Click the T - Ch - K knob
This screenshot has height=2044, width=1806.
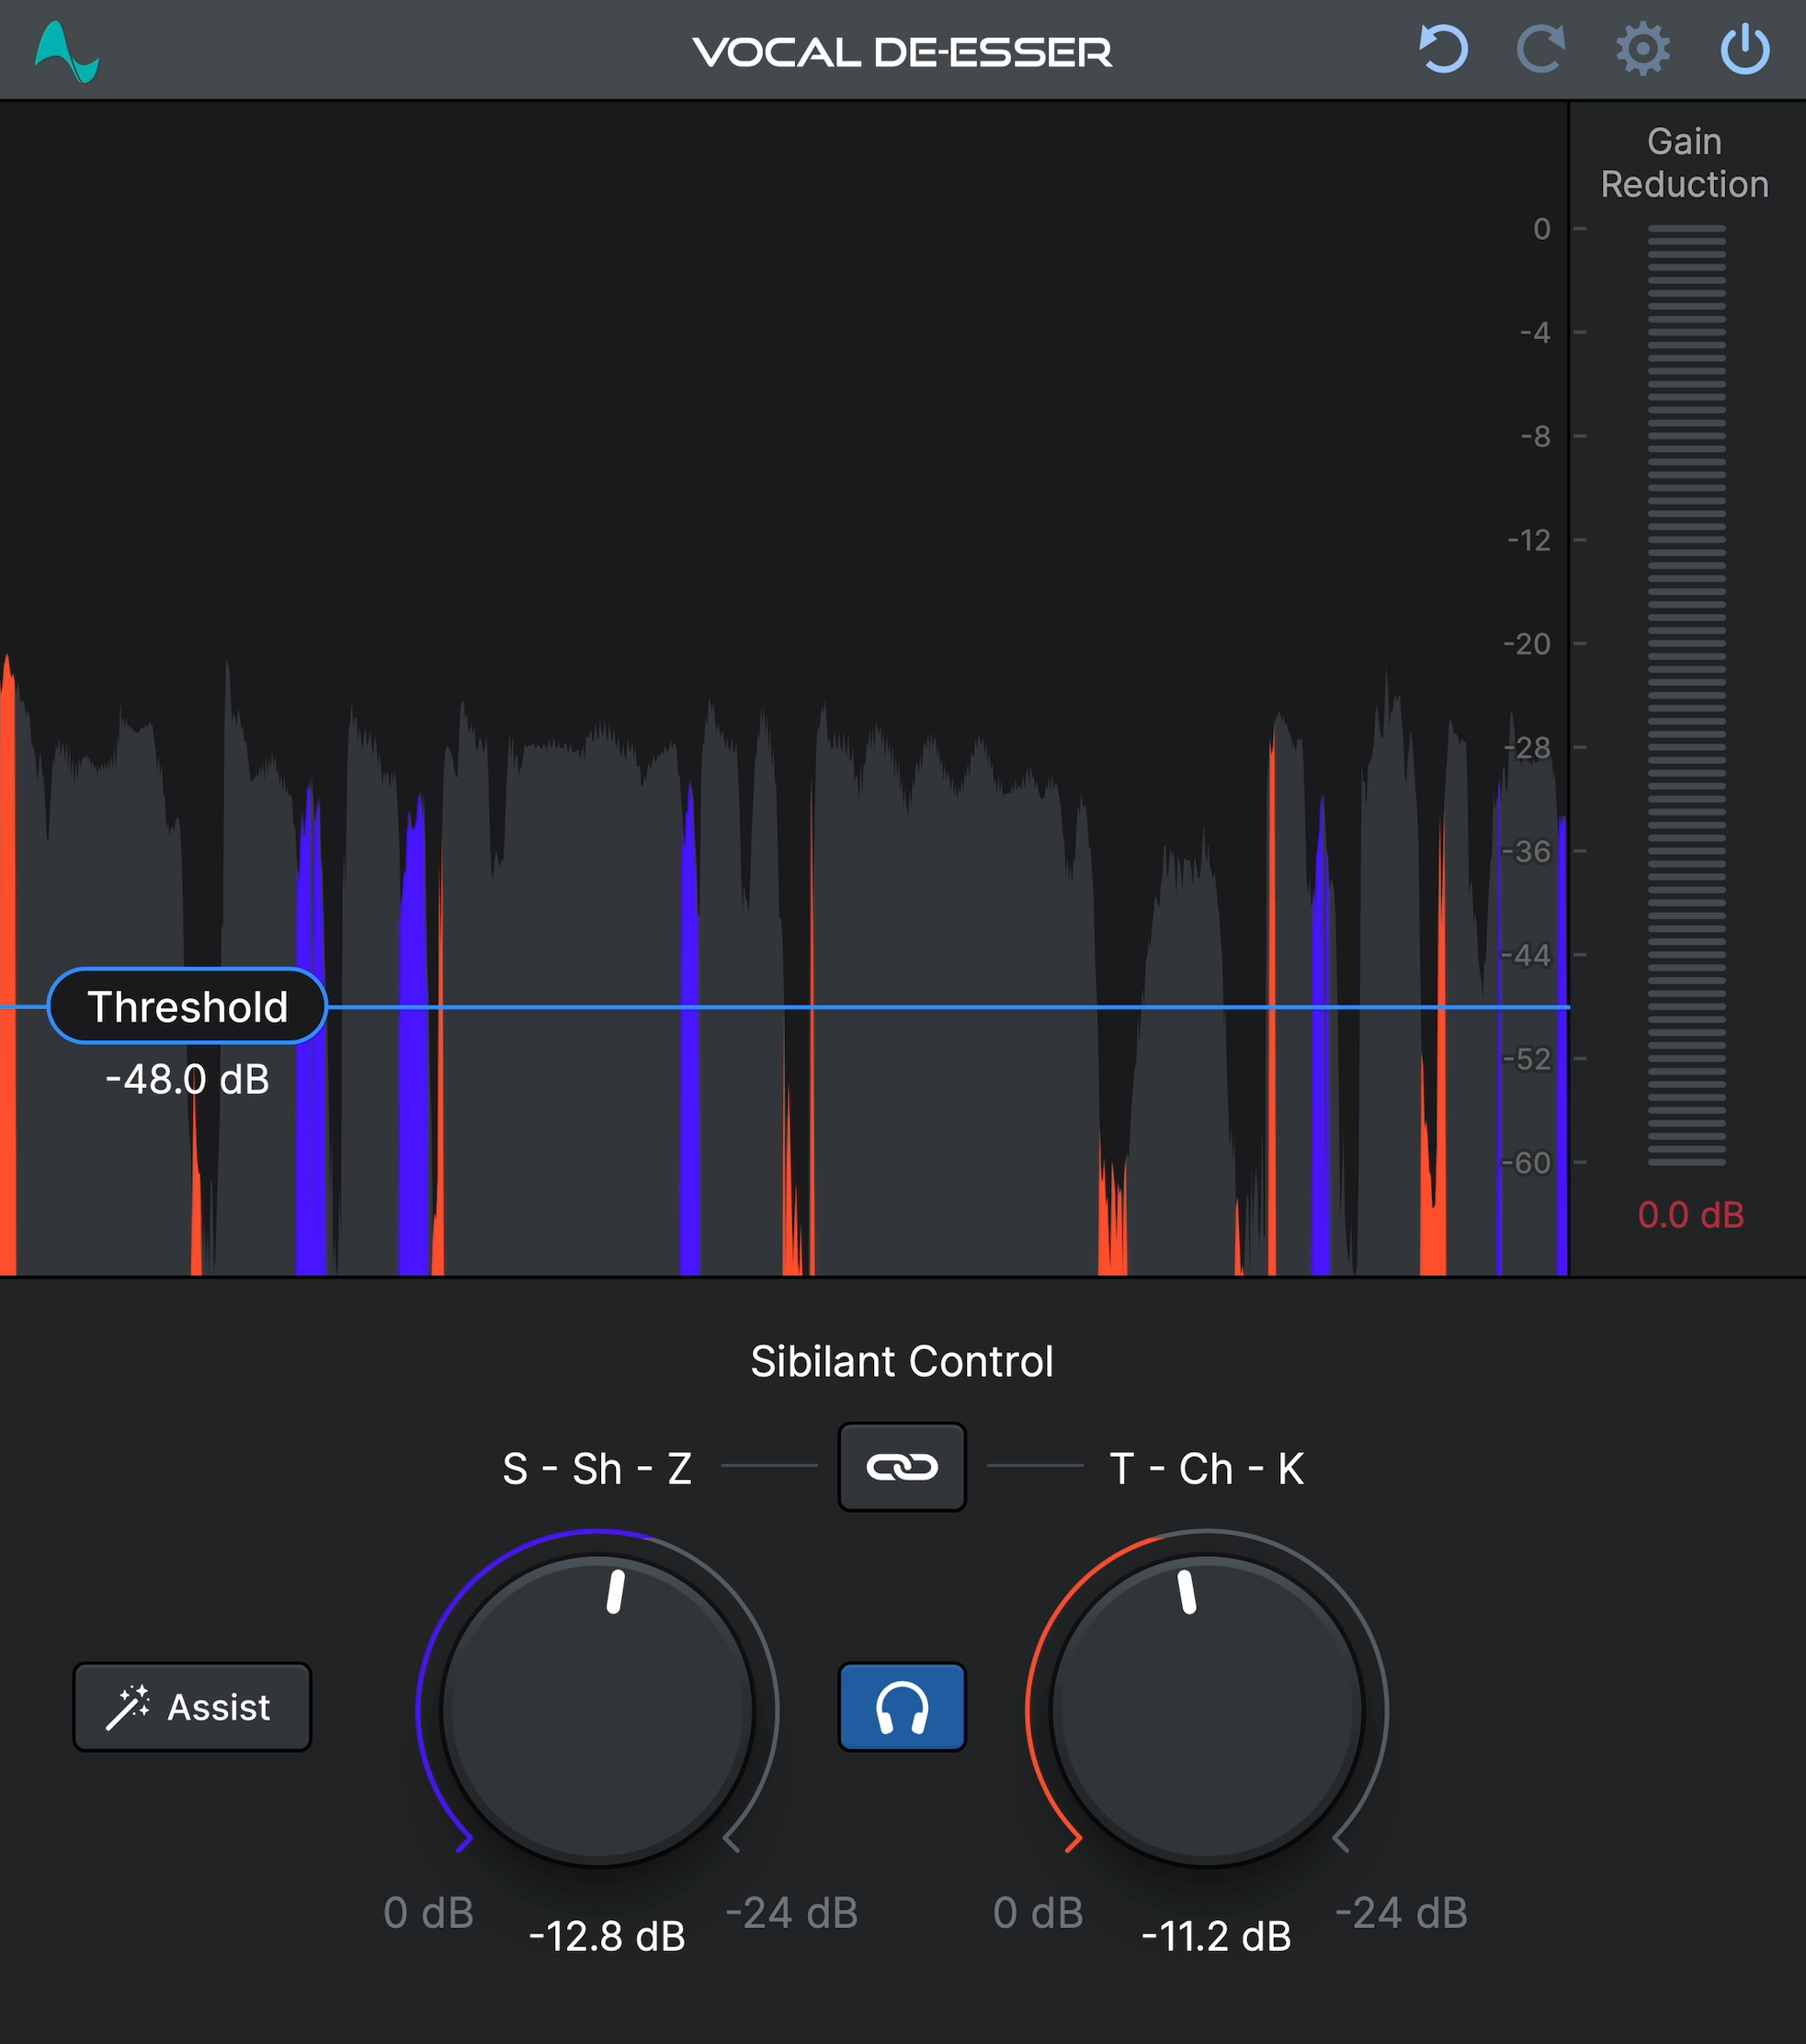(x=1206, y=1710)
